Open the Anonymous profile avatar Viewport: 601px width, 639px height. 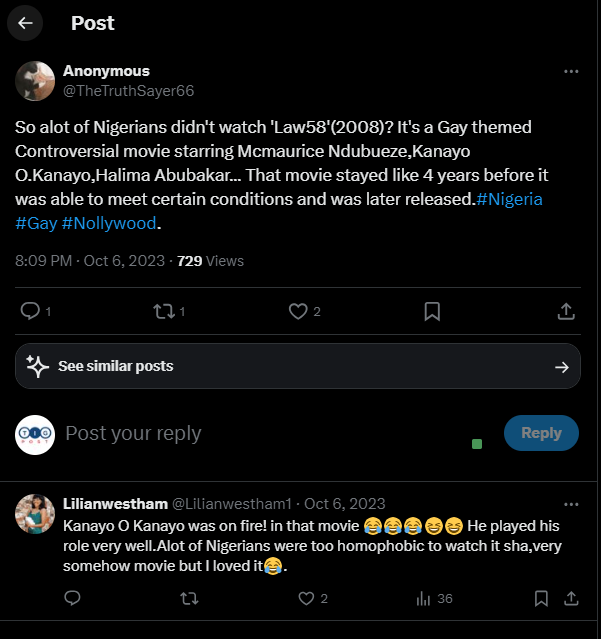coord(35,81)
